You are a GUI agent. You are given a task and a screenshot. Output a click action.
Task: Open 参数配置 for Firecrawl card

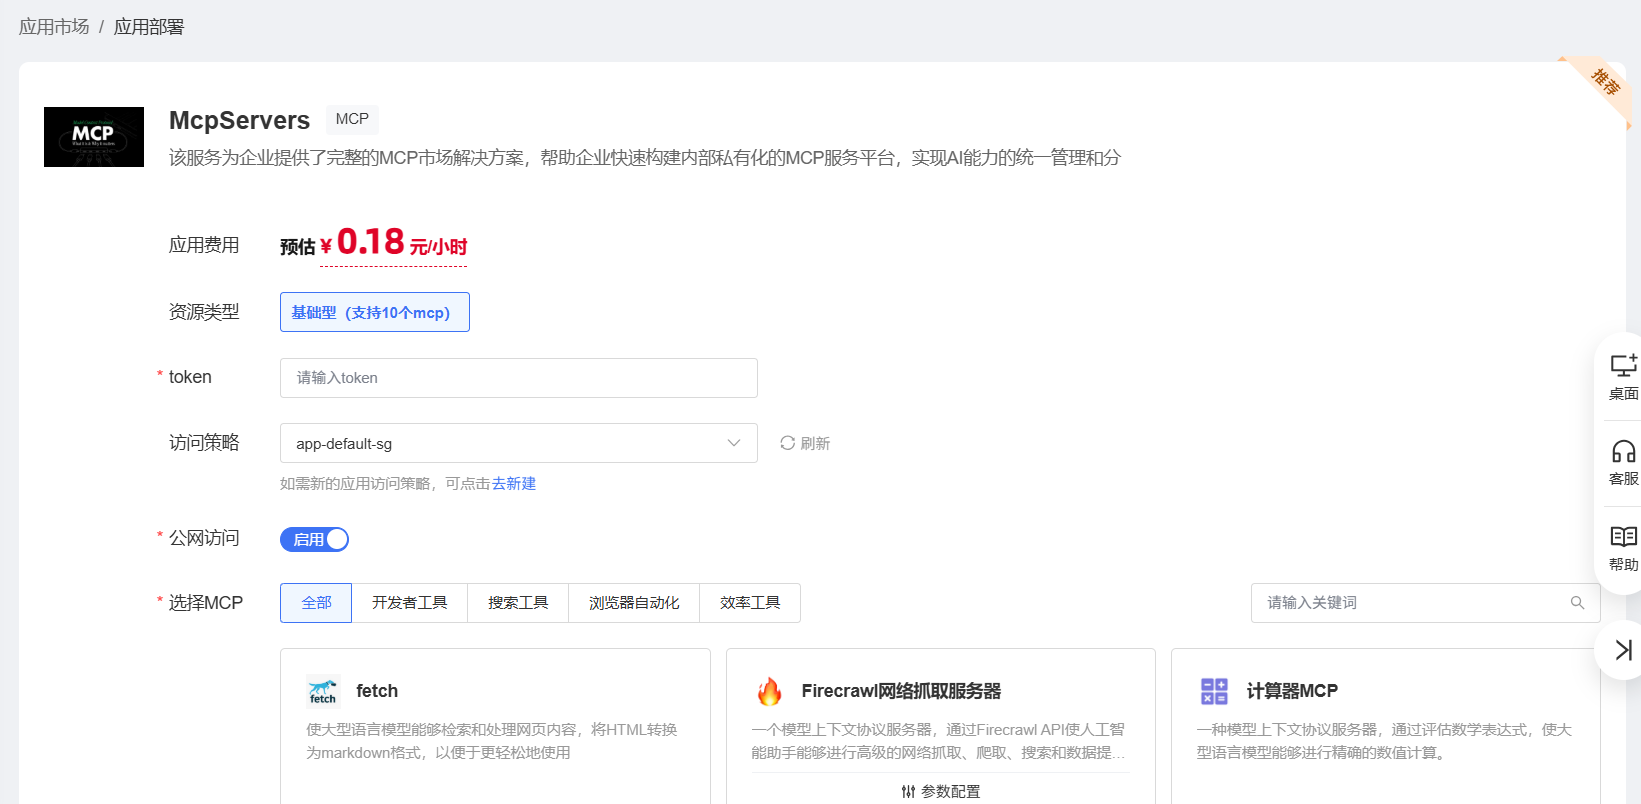(x=940, y=791)
